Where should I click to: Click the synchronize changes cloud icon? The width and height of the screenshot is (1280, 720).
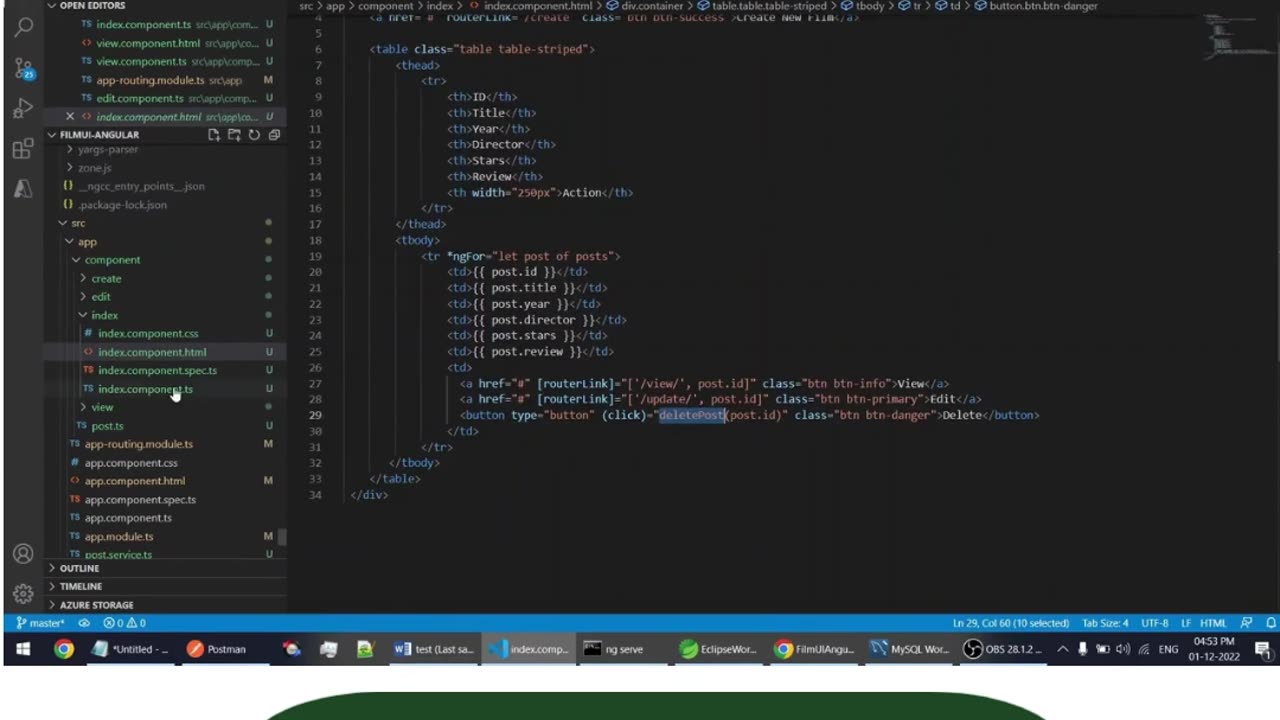84,623
